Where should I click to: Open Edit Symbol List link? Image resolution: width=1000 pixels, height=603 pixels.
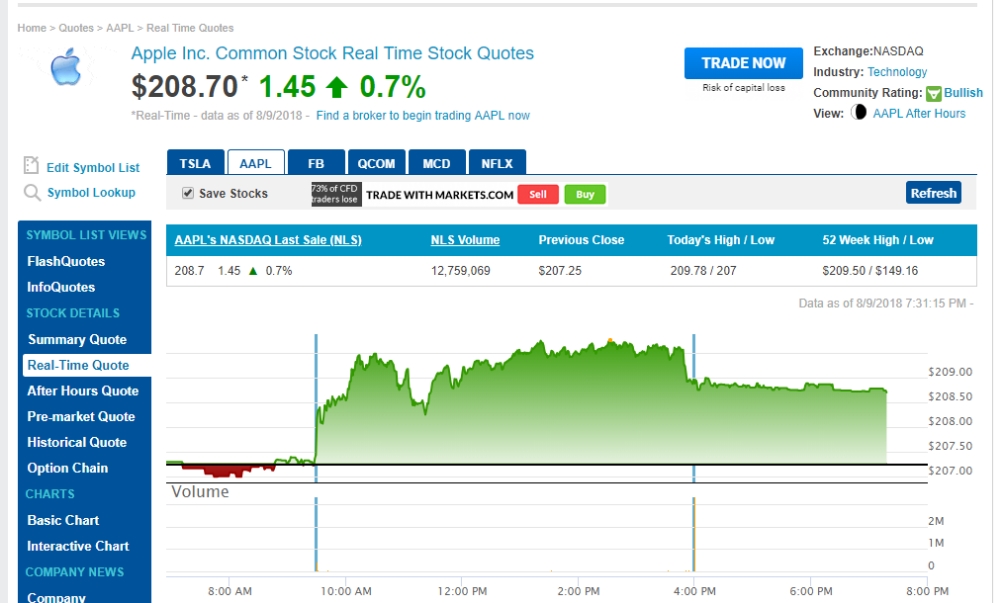point(93,168)
